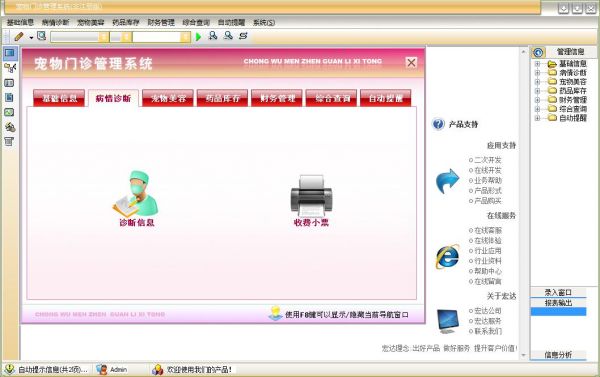Switch to the red 药品库存 tab

[x=222, y=98]
